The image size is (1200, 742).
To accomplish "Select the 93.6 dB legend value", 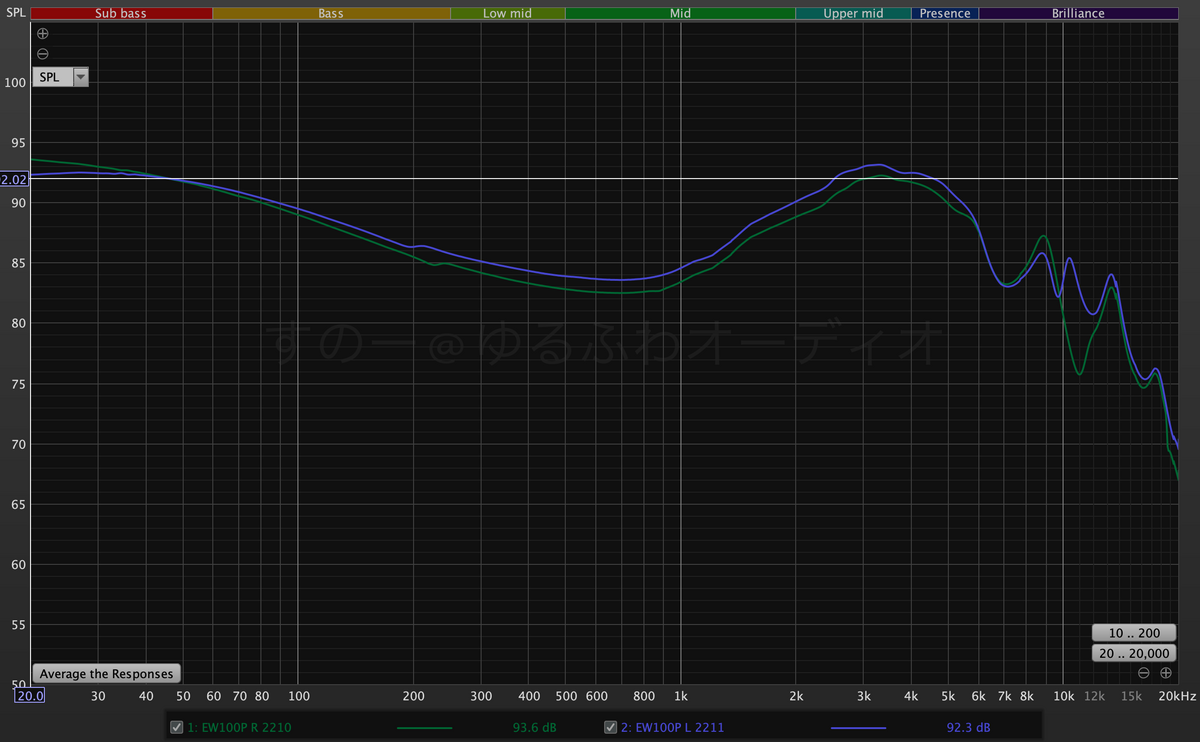I will (x=533, y=727).
